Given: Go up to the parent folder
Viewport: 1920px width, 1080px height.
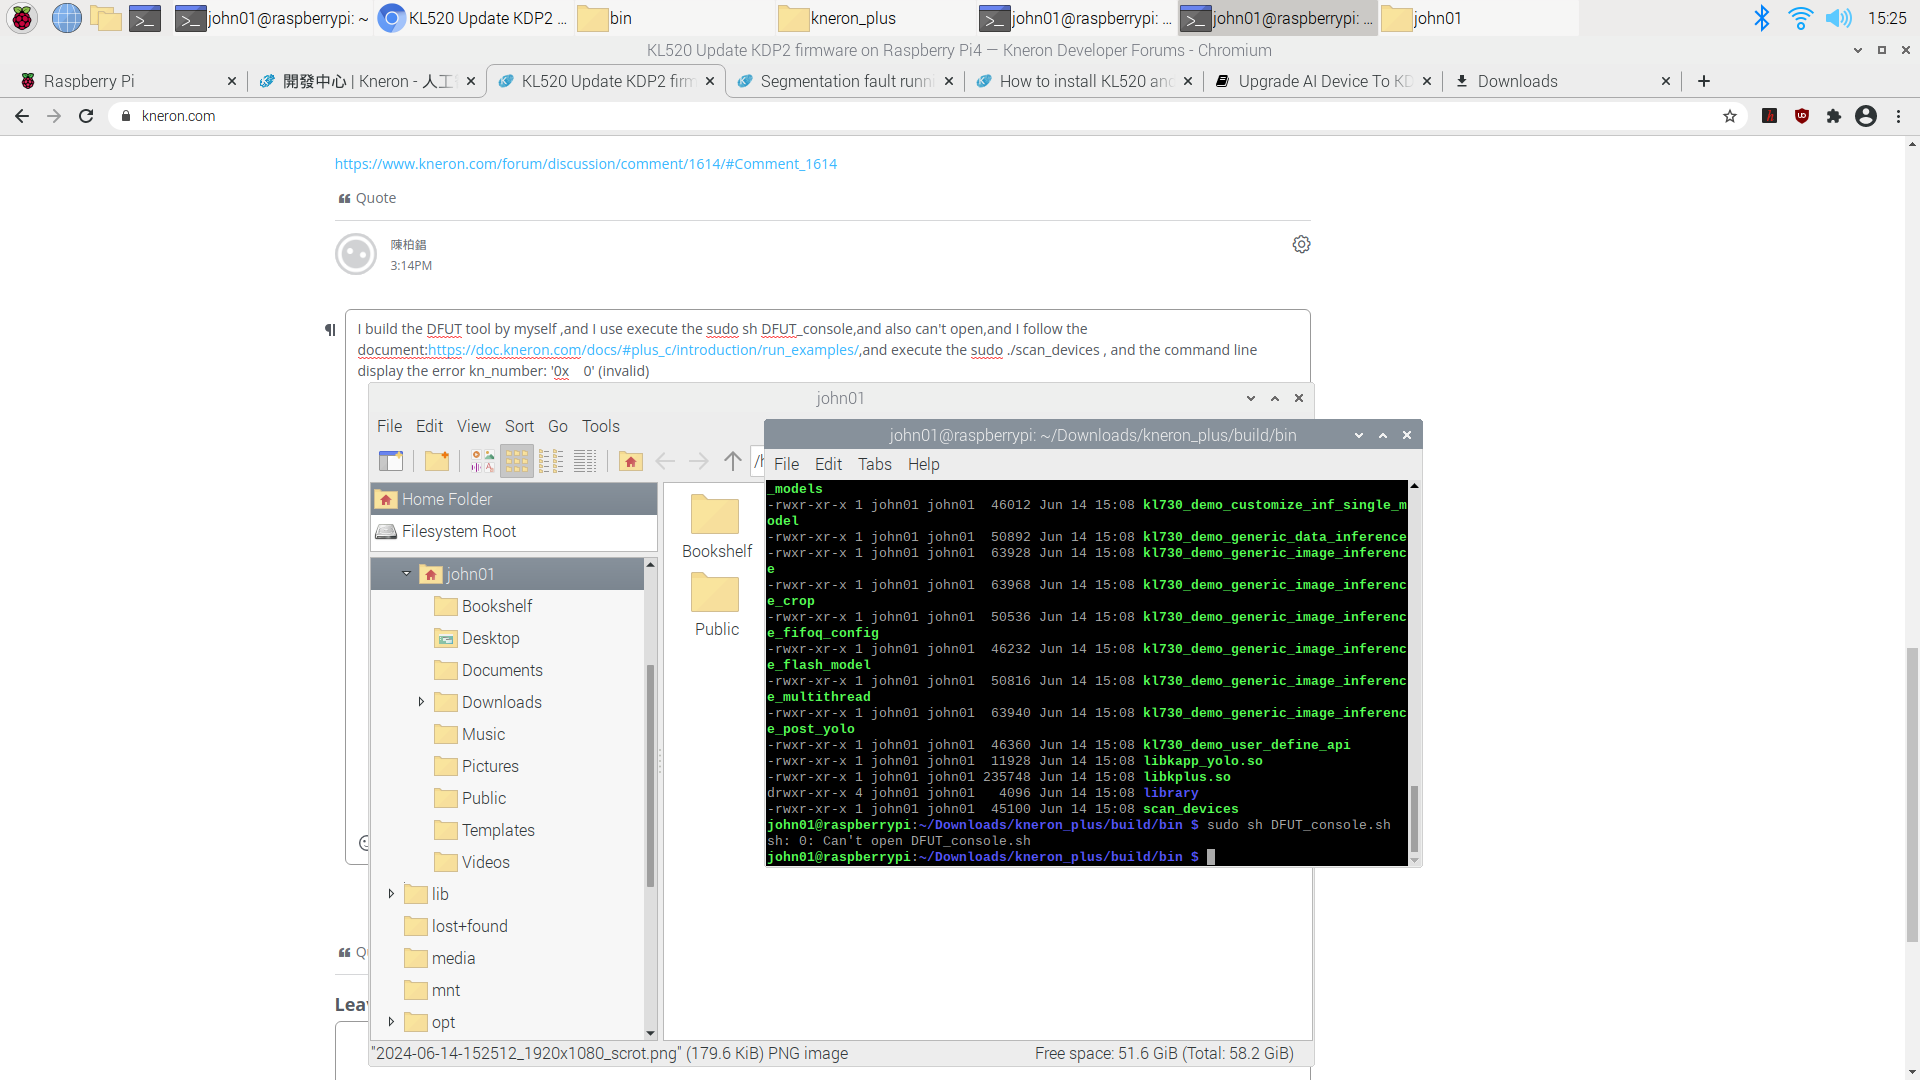Looking at the screenshot, I should 733,461.
